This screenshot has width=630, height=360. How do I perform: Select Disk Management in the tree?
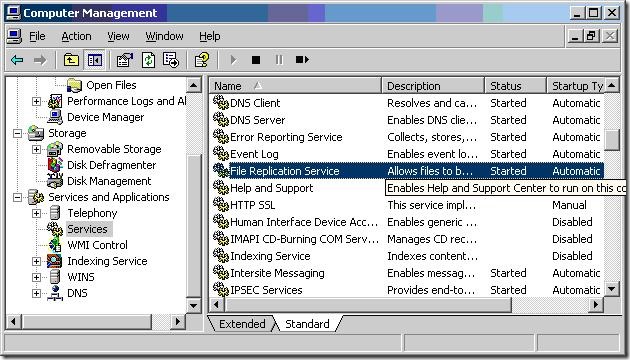[109, 181]
